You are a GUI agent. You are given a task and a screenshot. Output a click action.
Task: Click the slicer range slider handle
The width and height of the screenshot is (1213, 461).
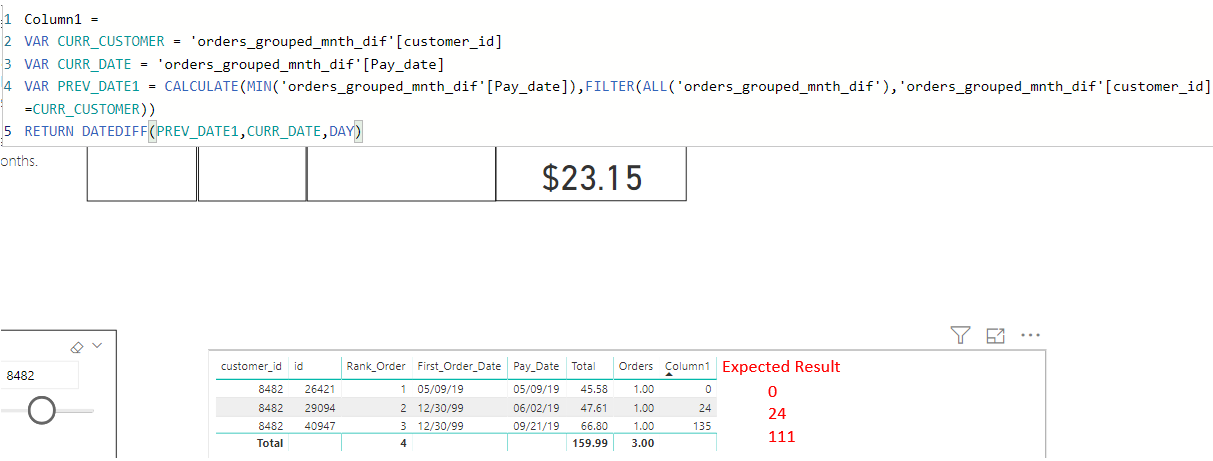(x=42, y=410)
